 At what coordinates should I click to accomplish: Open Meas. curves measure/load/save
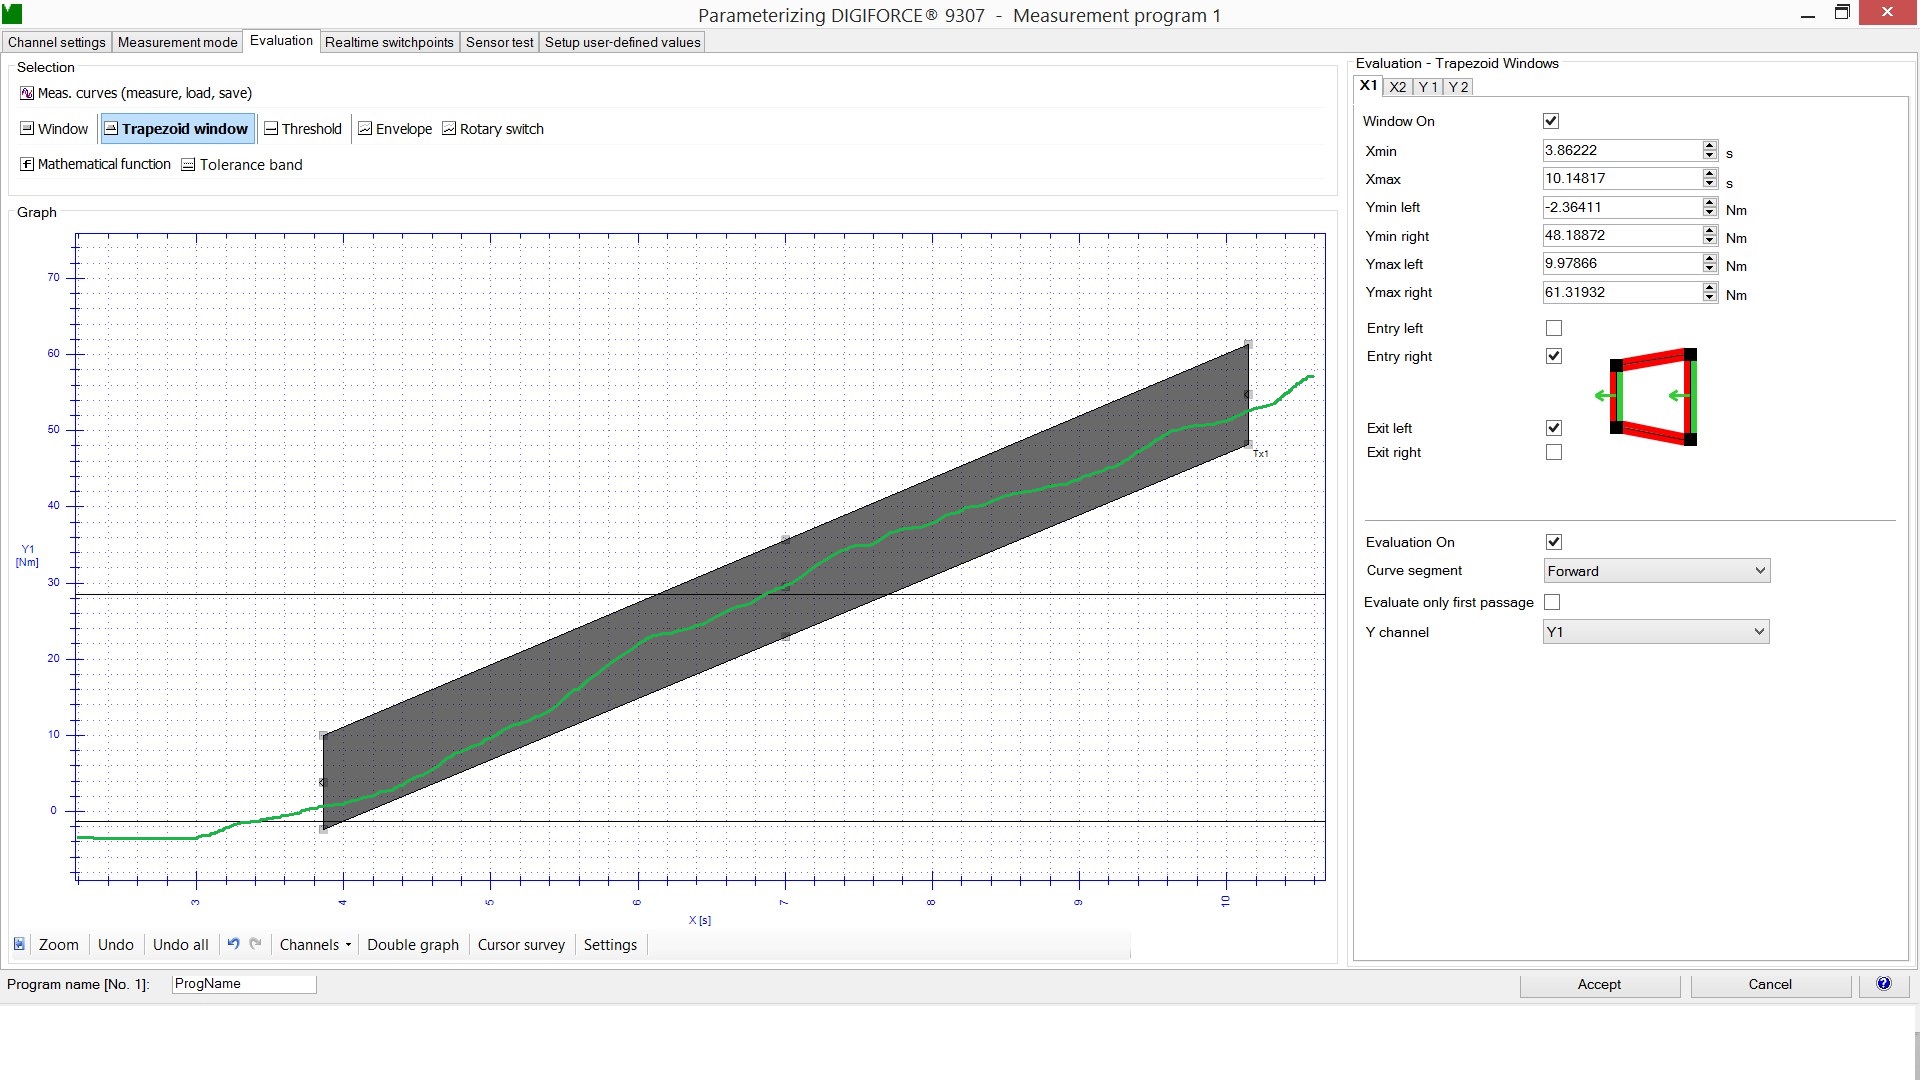coord(136,93)
